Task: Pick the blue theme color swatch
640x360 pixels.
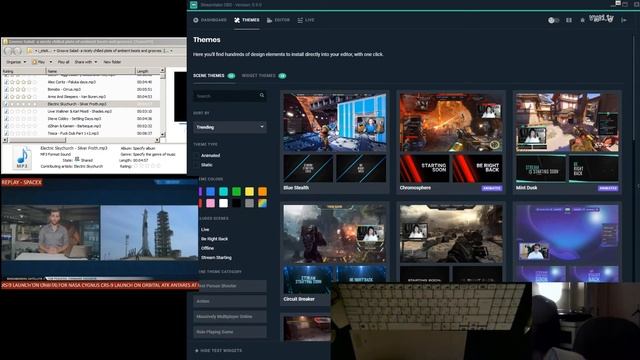Action: point(210,191)
